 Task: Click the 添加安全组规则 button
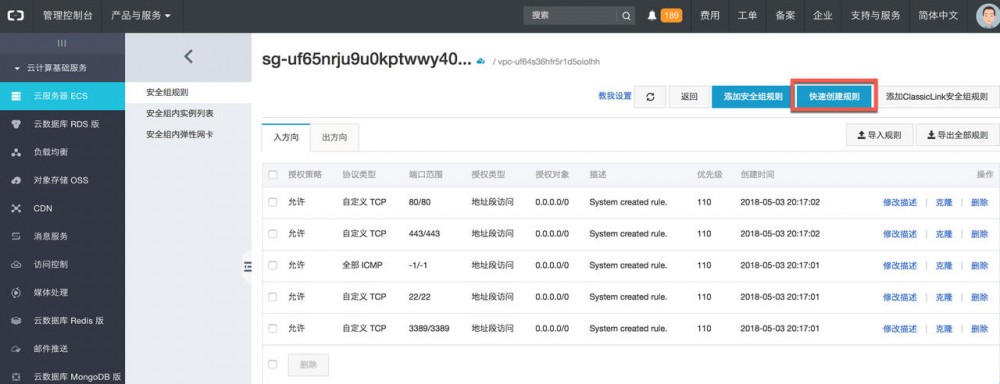(x=753, y=97)
